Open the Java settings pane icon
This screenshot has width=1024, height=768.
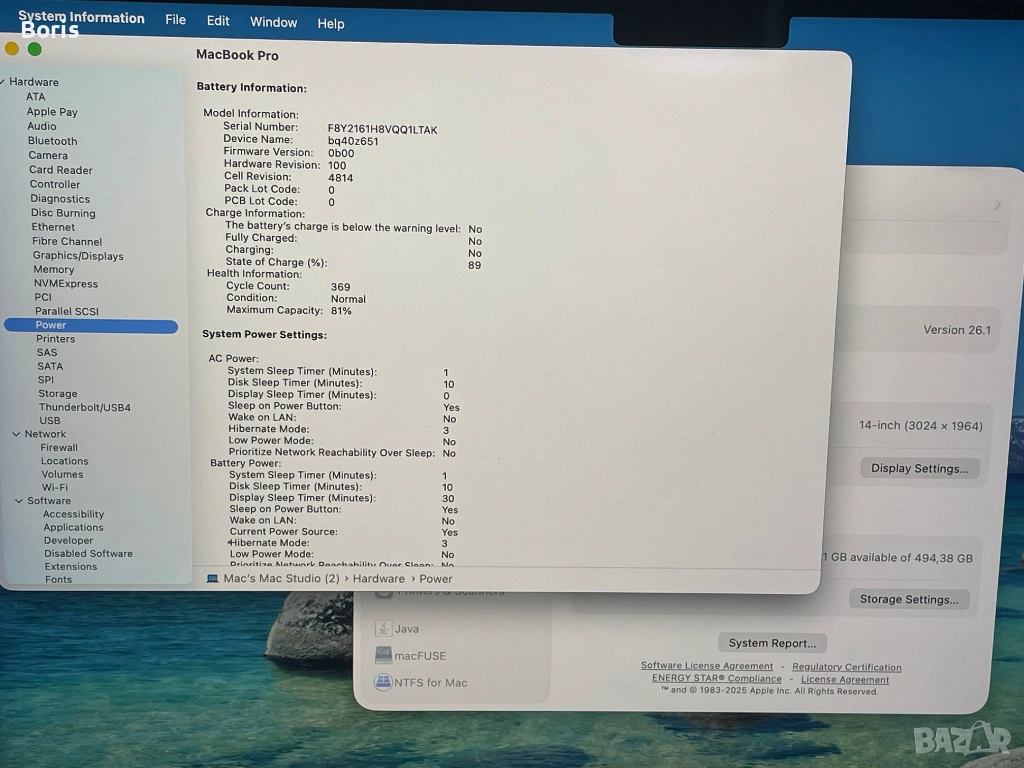coord(383,628)
